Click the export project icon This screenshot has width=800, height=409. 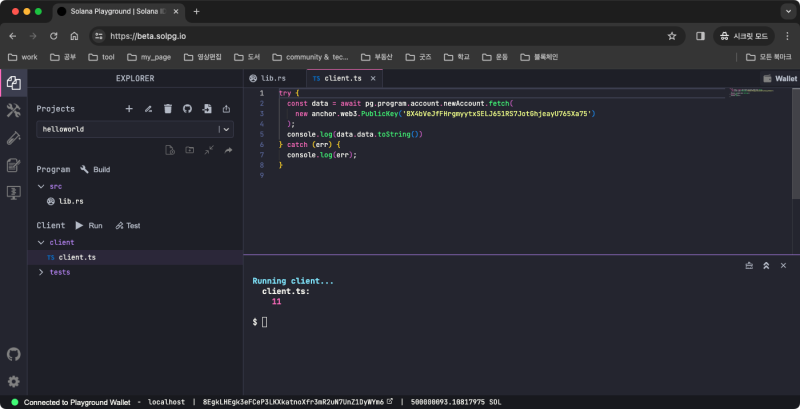click(x=227, y=109)
